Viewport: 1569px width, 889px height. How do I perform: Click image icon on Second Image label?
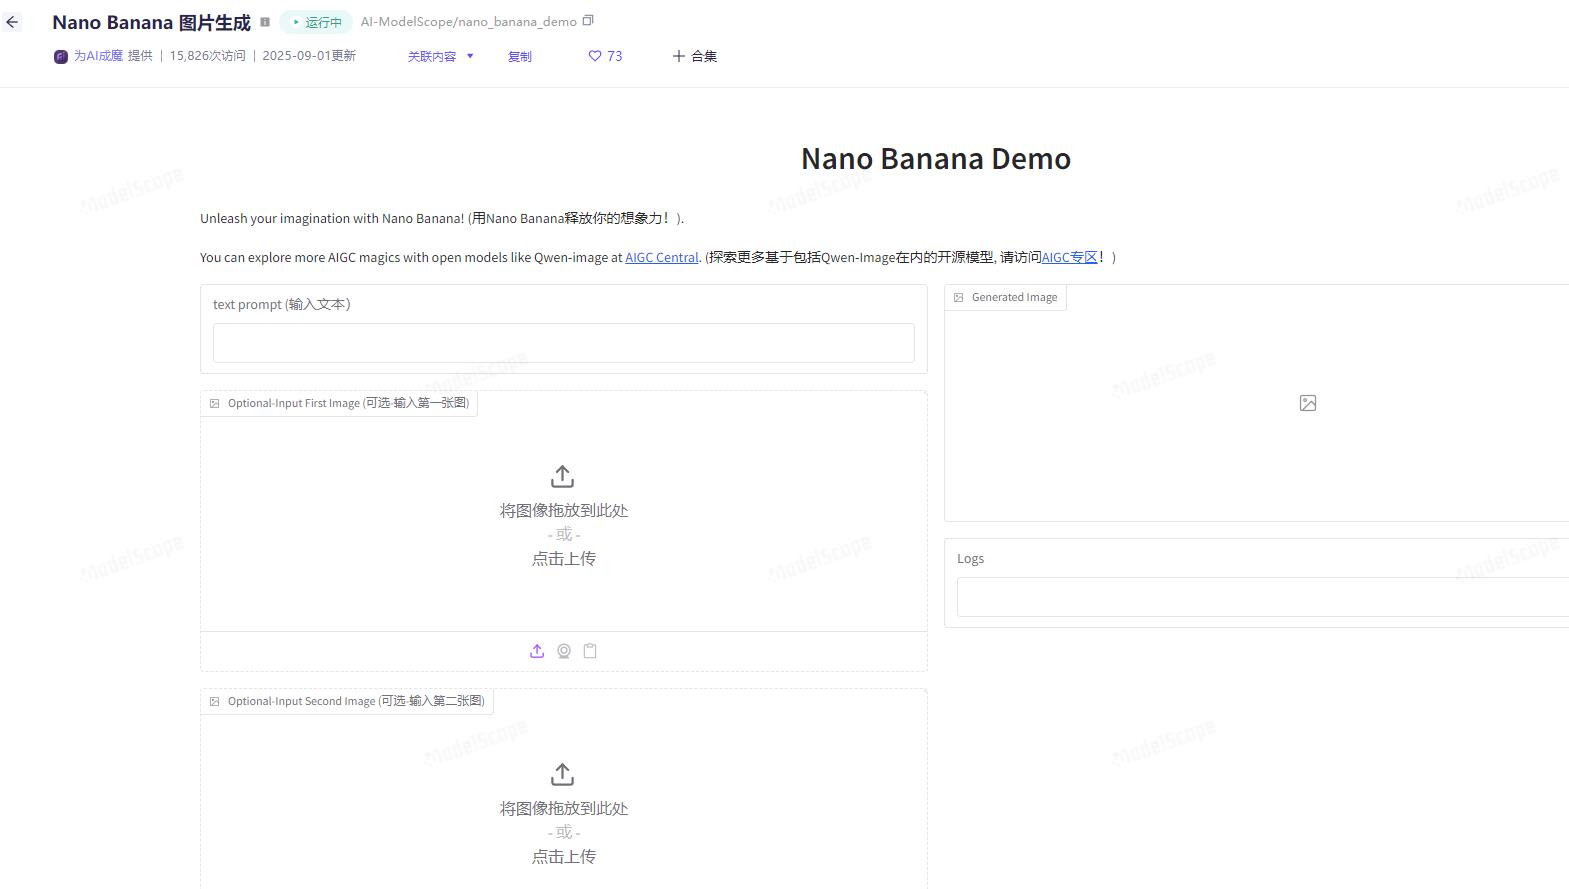coord(214,701)
